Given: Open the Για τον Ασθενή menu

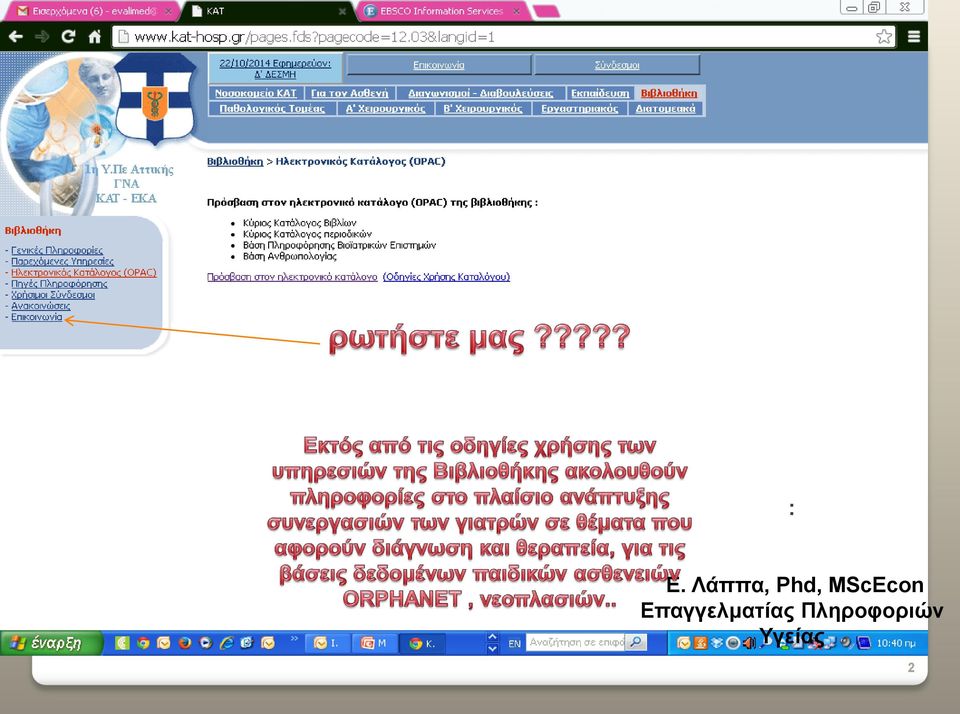Looking at the screenshot, I should coord(350,93).
